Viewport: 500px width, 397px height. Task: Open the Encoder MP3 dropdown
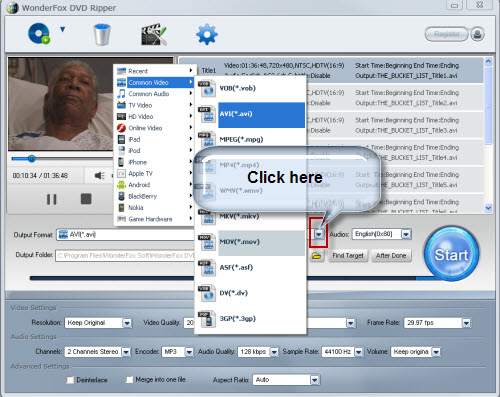point(189,352)
